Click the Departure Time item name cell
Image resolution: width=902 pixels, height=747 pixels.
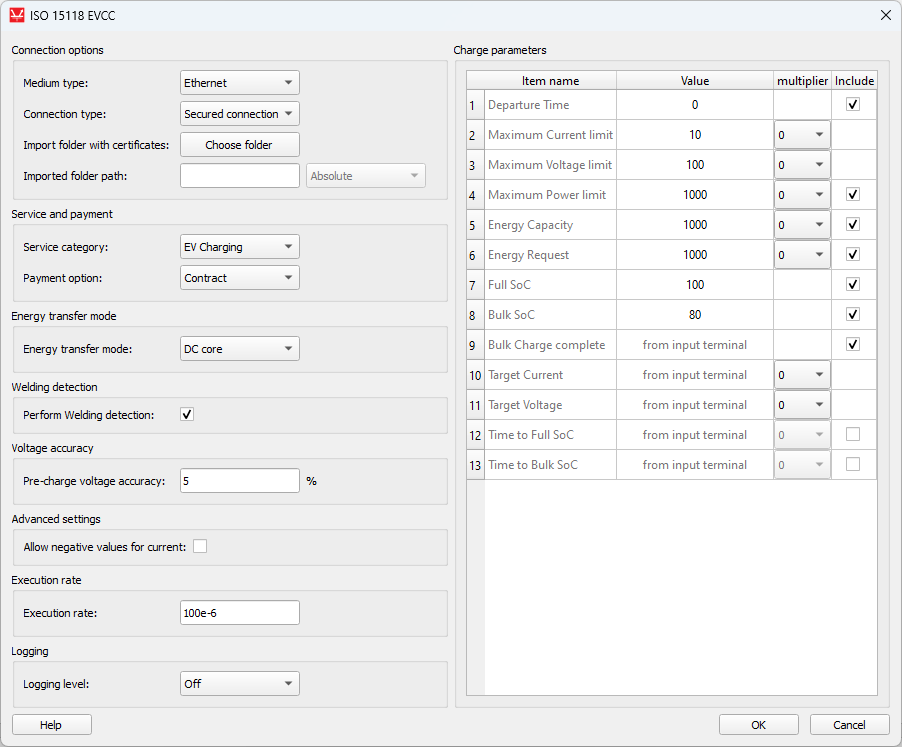551,105
